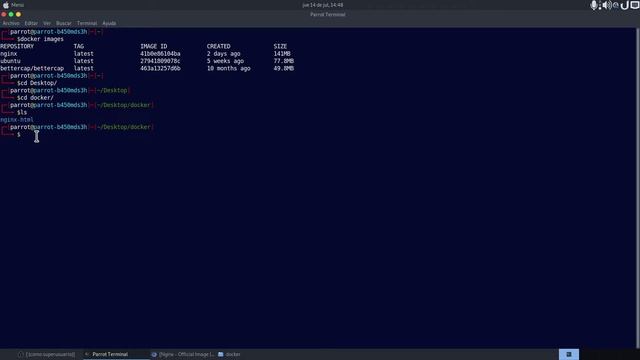The height and width of the screenshot is (360, 640).
Task: Click the 'cd Desktop/' command
Action: (x=38, y=83)
